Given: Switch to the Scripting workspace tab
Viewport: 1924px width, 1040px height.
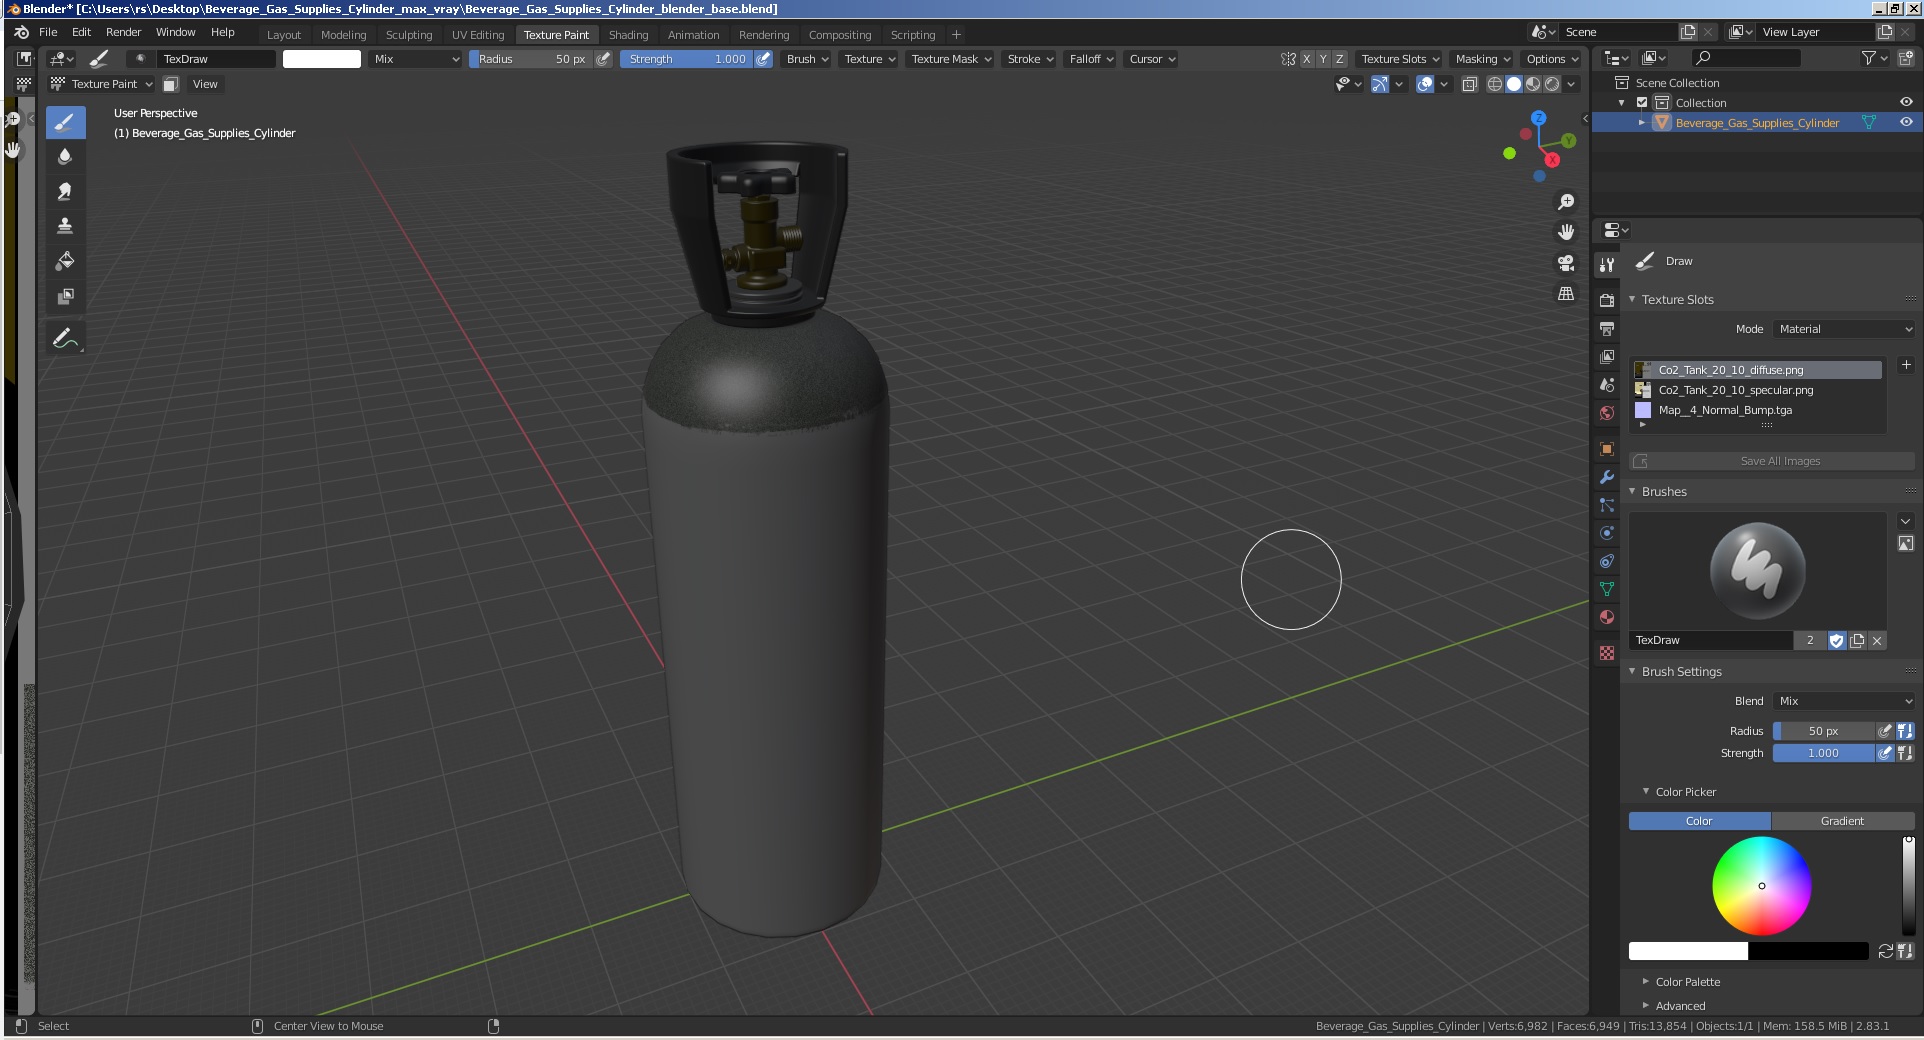Looking at the screenshot, I should [x=913, y=34].
